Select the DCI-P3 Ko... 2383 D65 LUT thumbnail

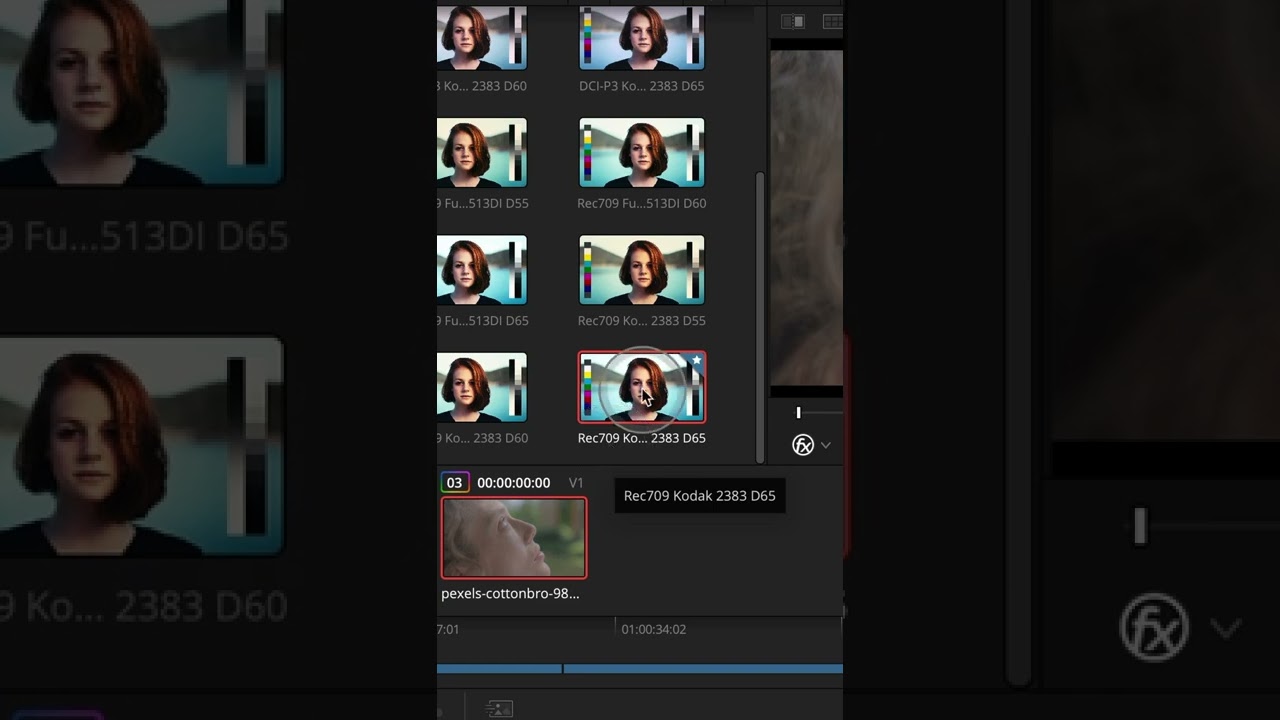click(642, 38)
